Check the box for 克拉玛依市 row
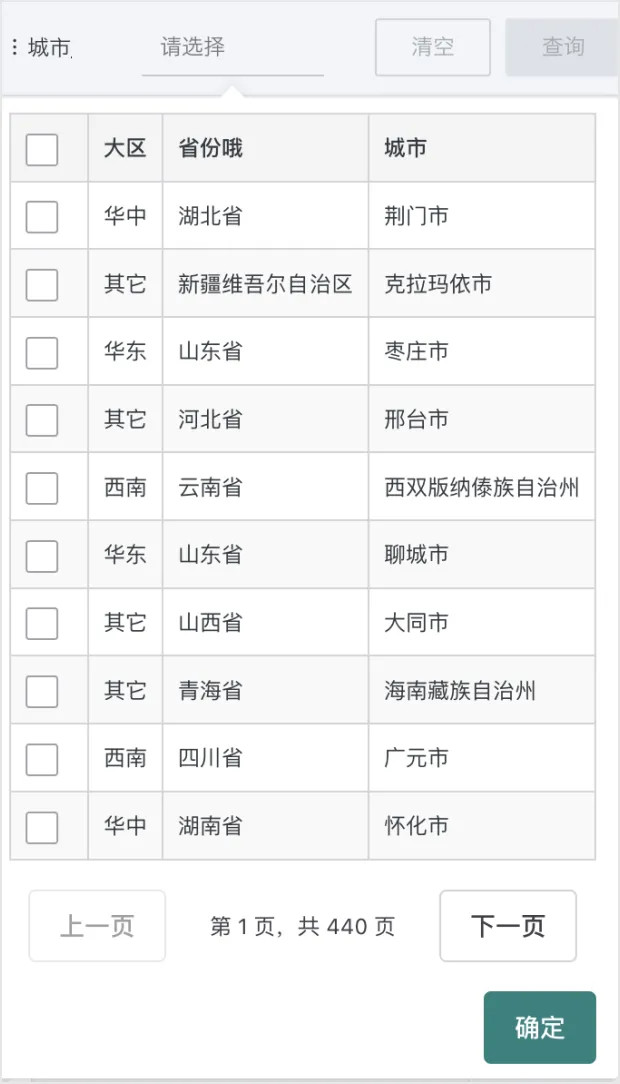Image resolution: width=620 pixels, height=1084 pixels. (42, 284)
